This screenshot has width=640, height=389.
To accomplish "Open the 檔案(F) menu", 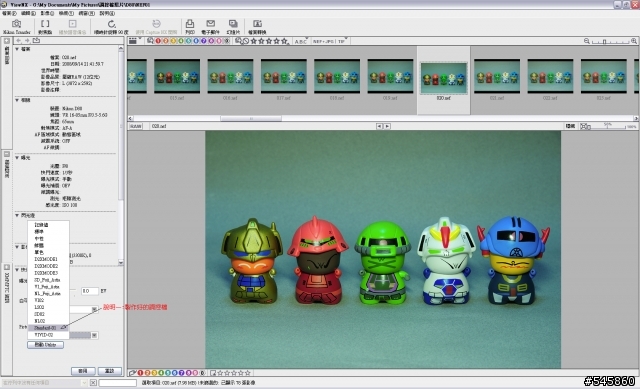I will click(x=9, y=13).
